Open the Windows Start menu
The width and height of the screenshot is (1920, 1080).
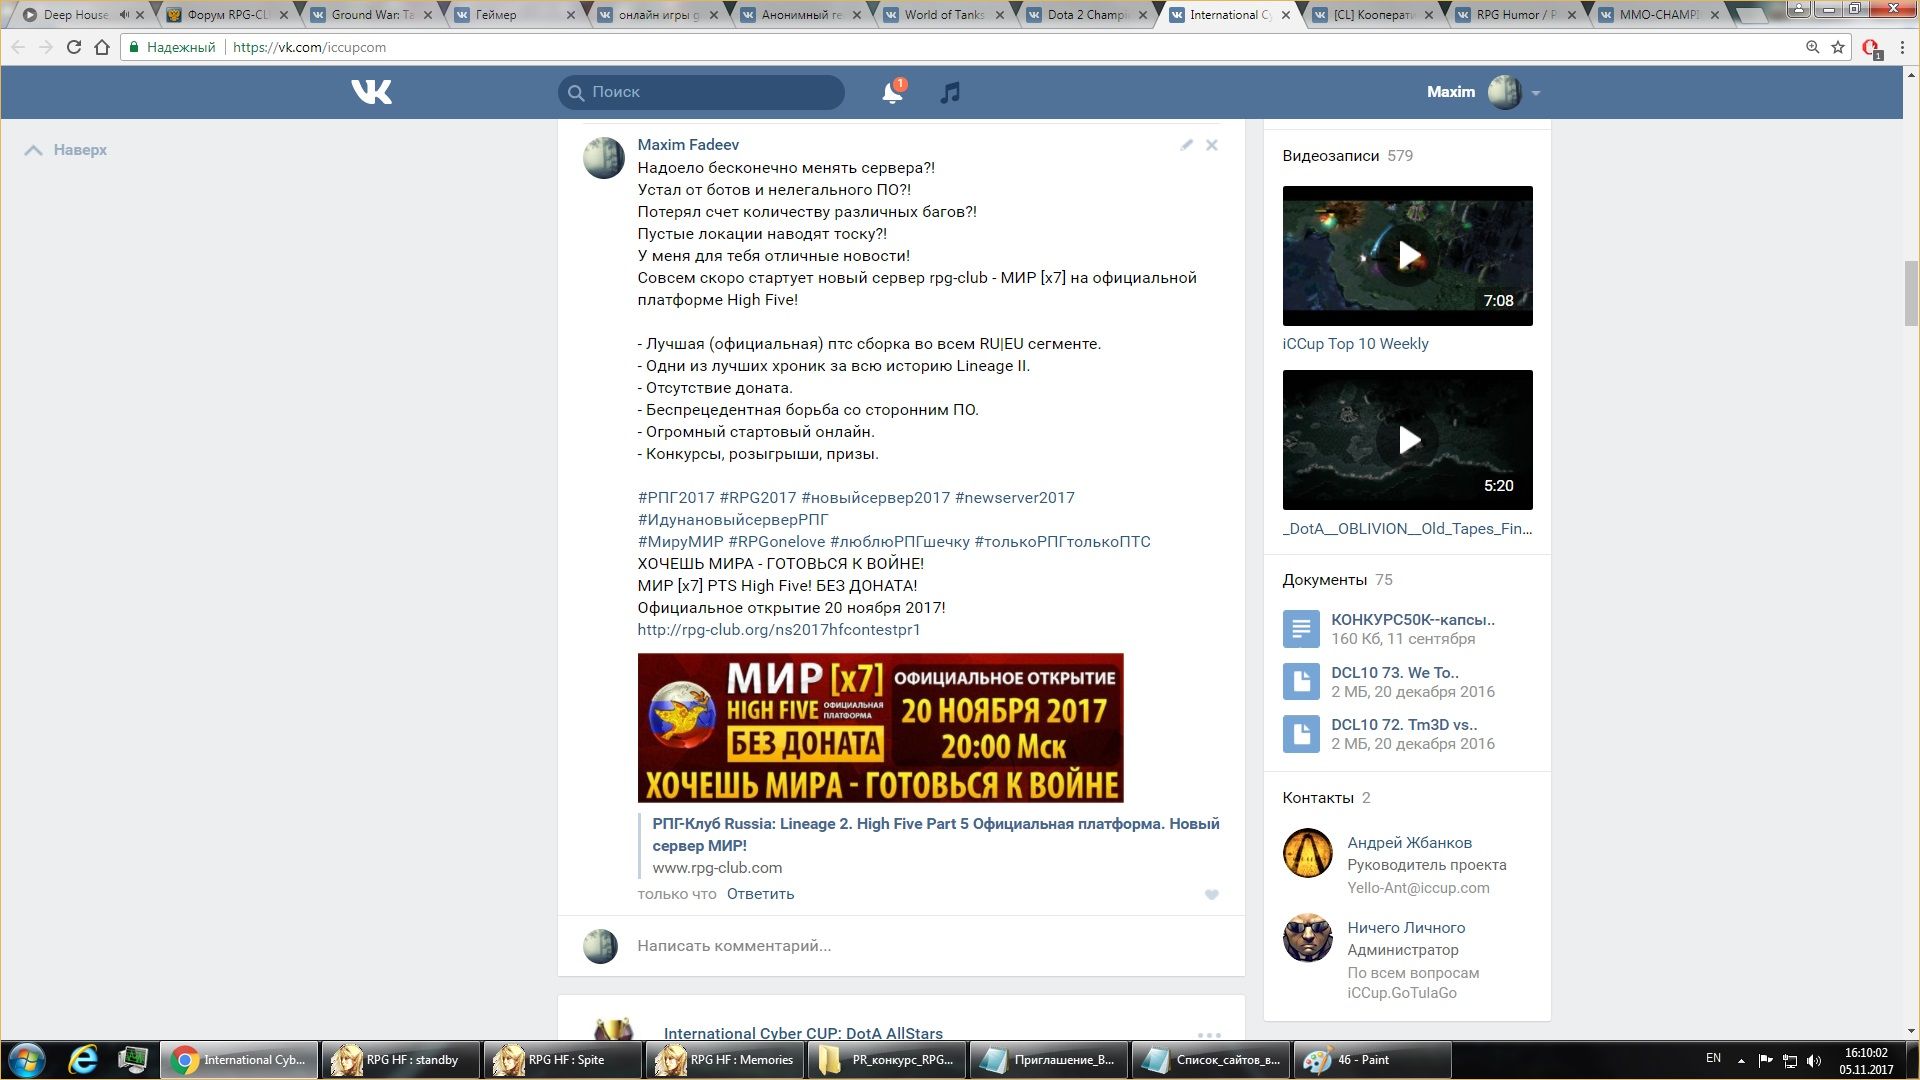(27, 1060)
